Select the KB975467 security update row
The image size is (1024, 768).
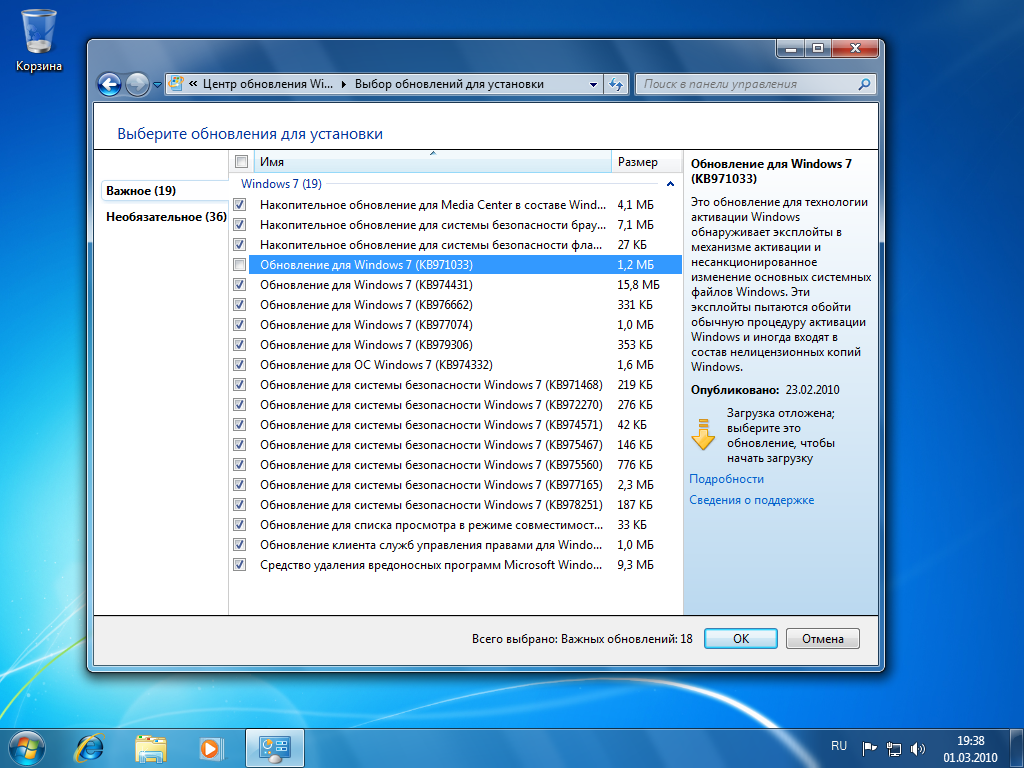point(456,445)
